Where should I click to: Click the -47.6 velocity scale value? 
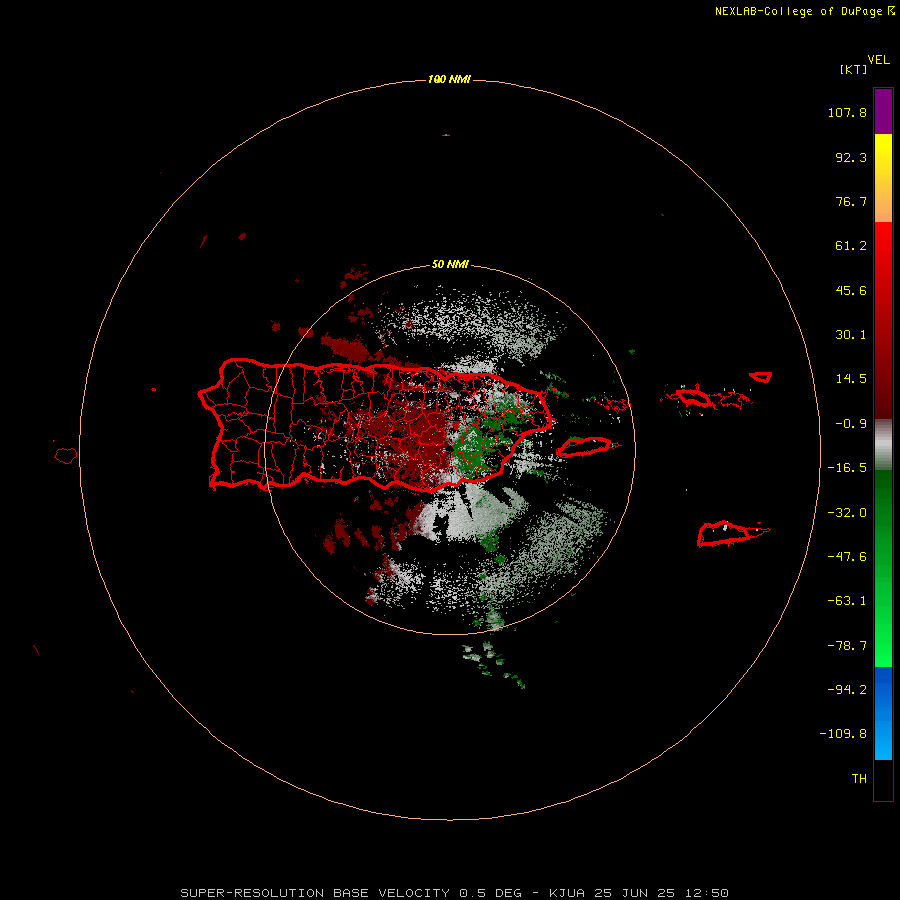[x=847, y=557]
